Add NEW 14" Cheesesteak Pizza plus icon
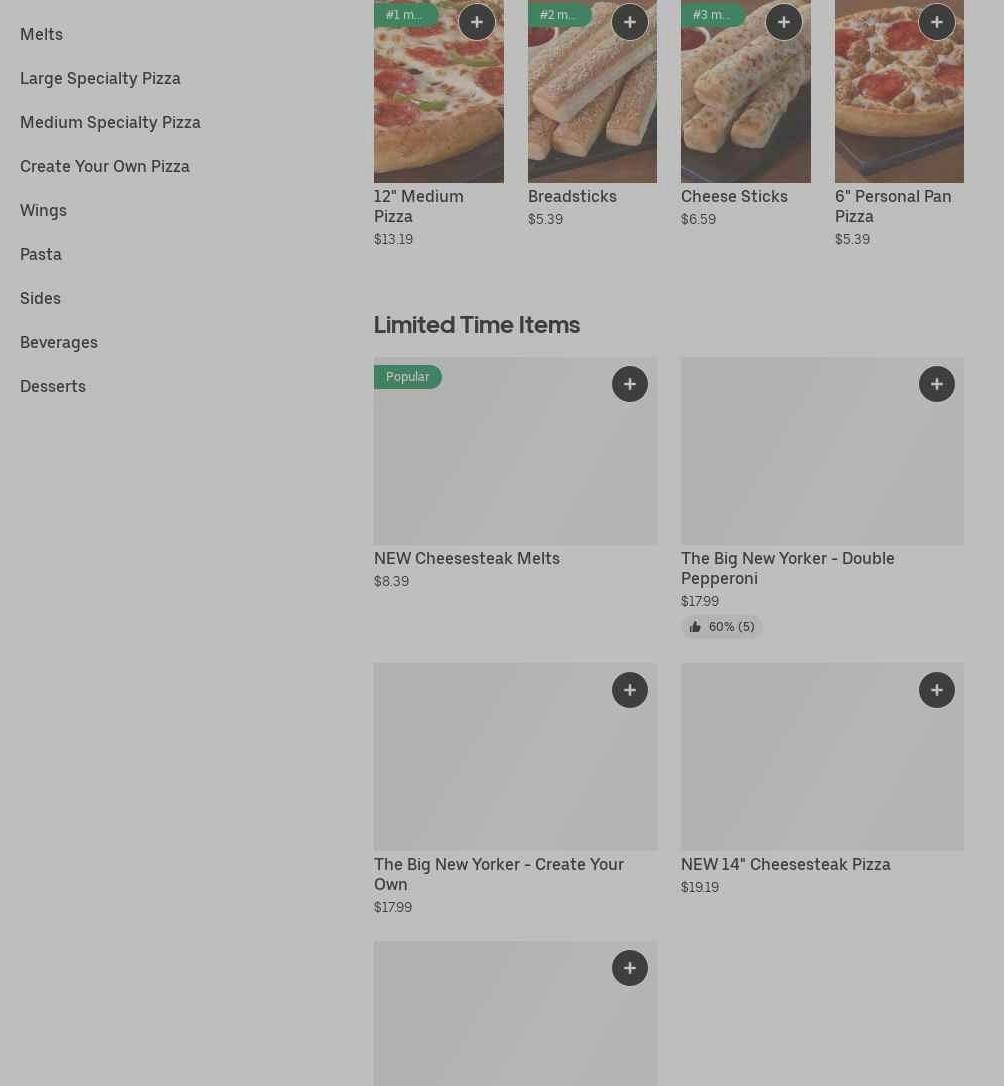The height and width of the screenshot is (1086, 1004). point(937,690)
